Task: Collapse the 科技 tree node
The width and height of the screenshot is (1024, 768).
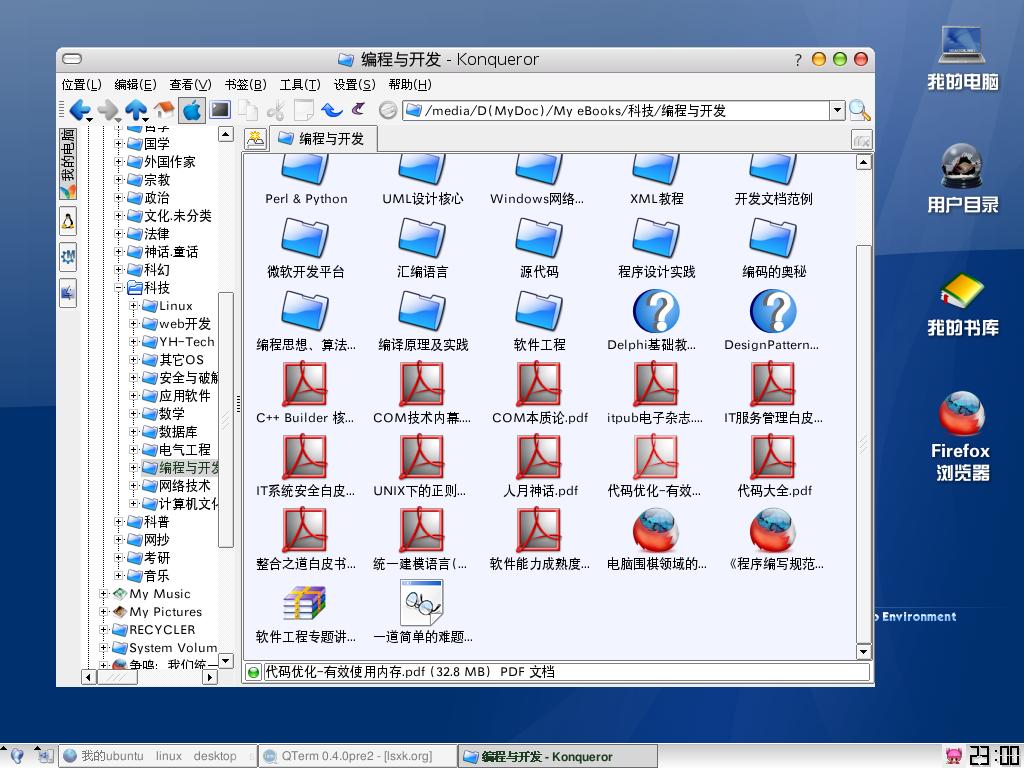Action: (x=118, y=287)
